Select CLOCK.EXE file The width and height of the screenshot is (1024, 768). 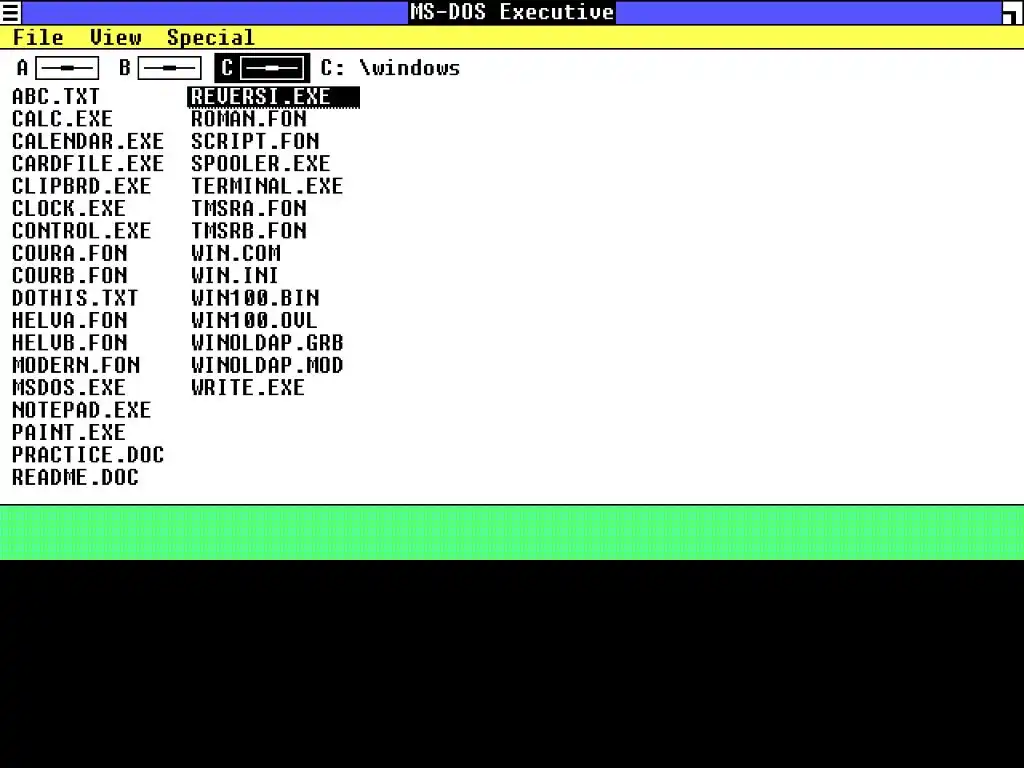pos(69,208)
